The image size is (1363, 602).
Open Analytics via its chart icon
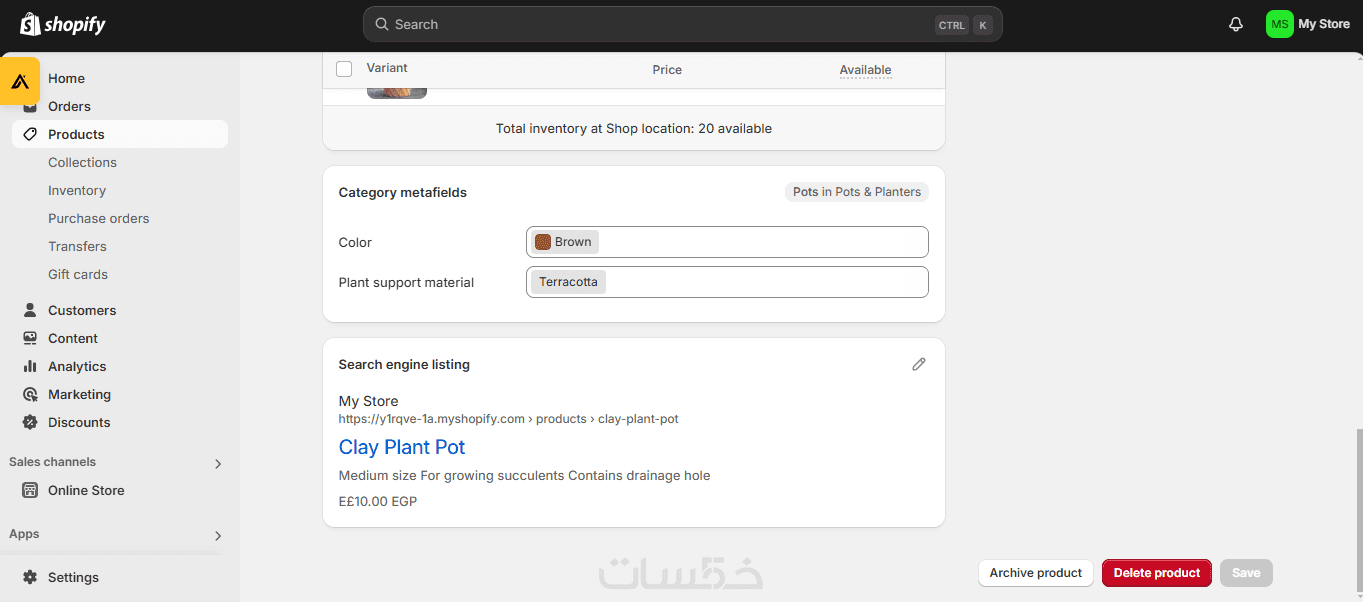(30, 366)
